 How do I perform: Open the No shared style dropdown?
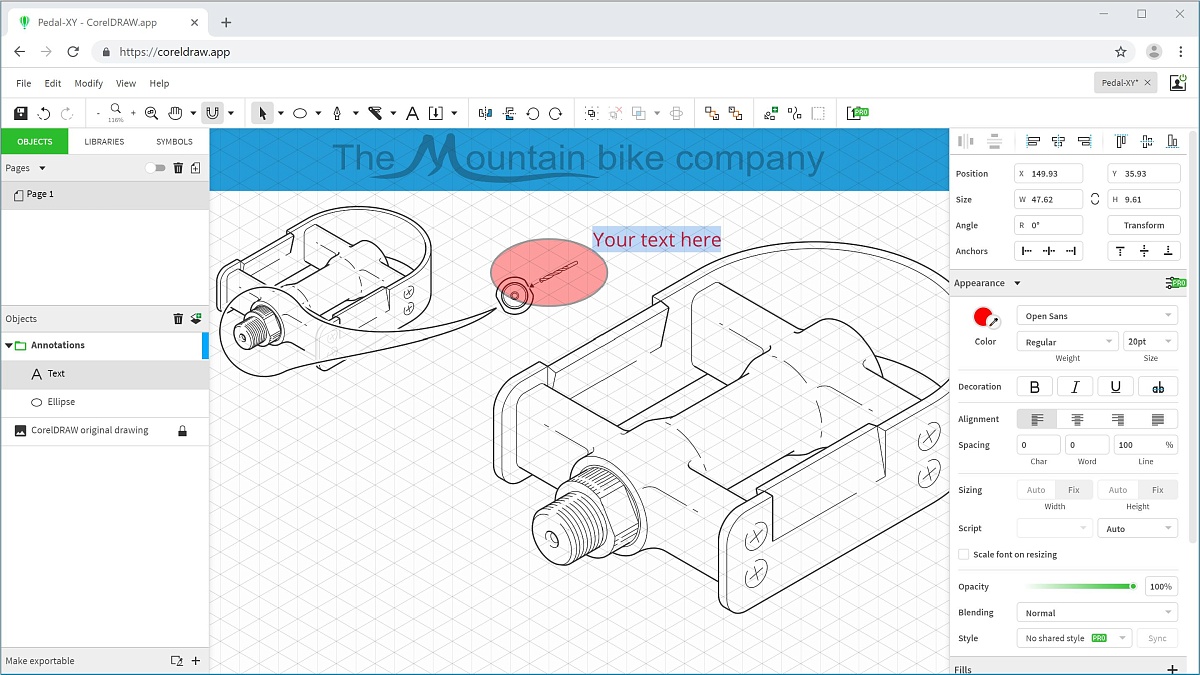pos(1074,638)
